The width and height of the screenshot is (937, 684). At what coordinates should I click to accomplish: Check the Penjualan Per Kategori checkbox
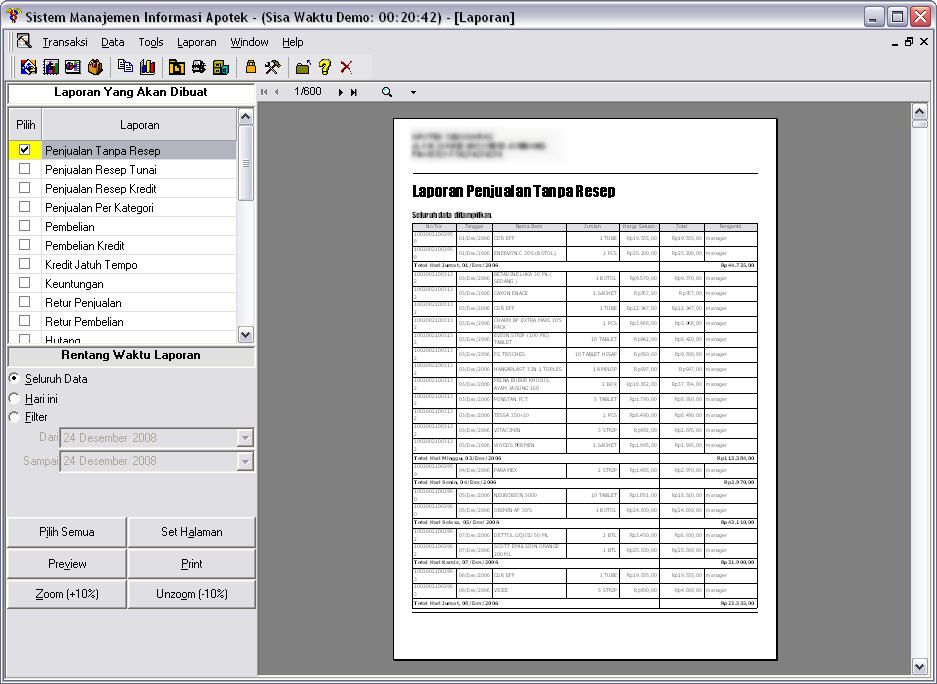[x=25, y=207]
